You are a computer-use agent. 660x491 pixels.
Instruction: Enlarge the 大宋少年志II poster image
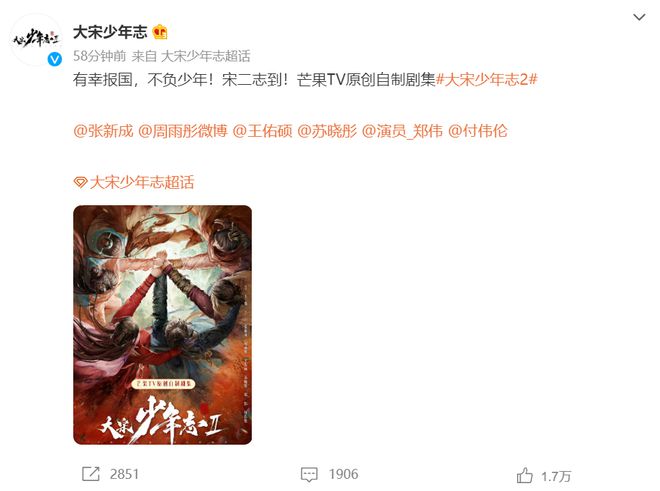(162, 325)
